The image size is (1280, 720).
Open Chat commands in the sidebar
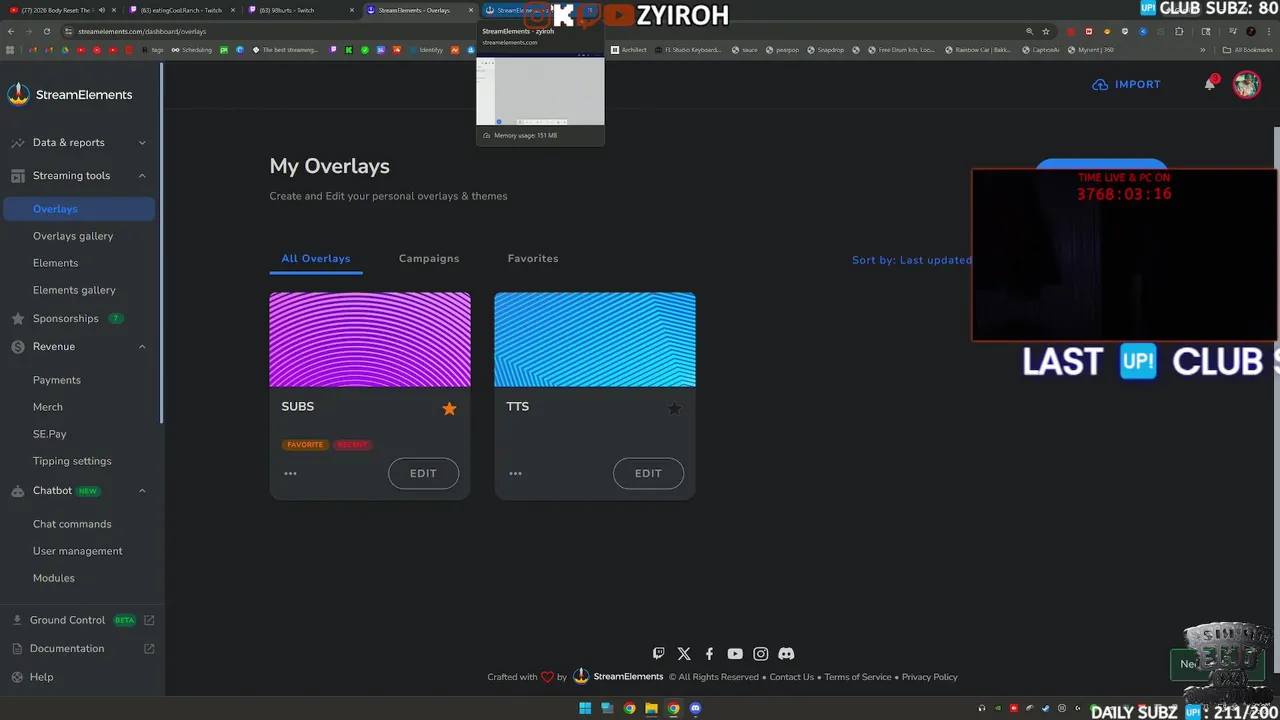tap(72, 524)
